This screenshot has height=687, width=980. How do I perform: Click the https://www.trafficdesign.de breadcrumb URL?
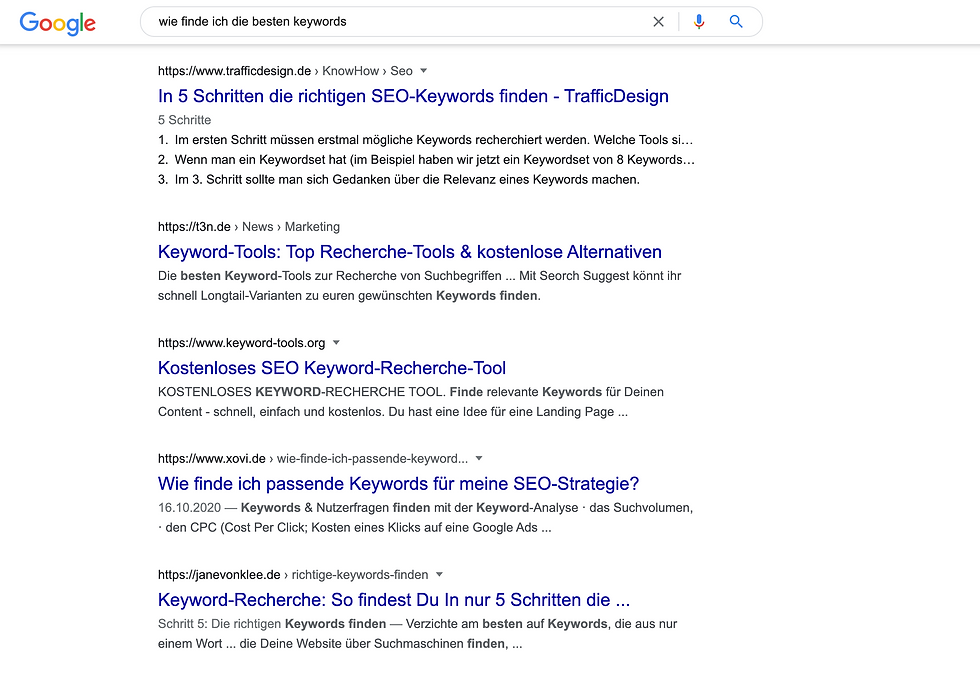[234, 71]
